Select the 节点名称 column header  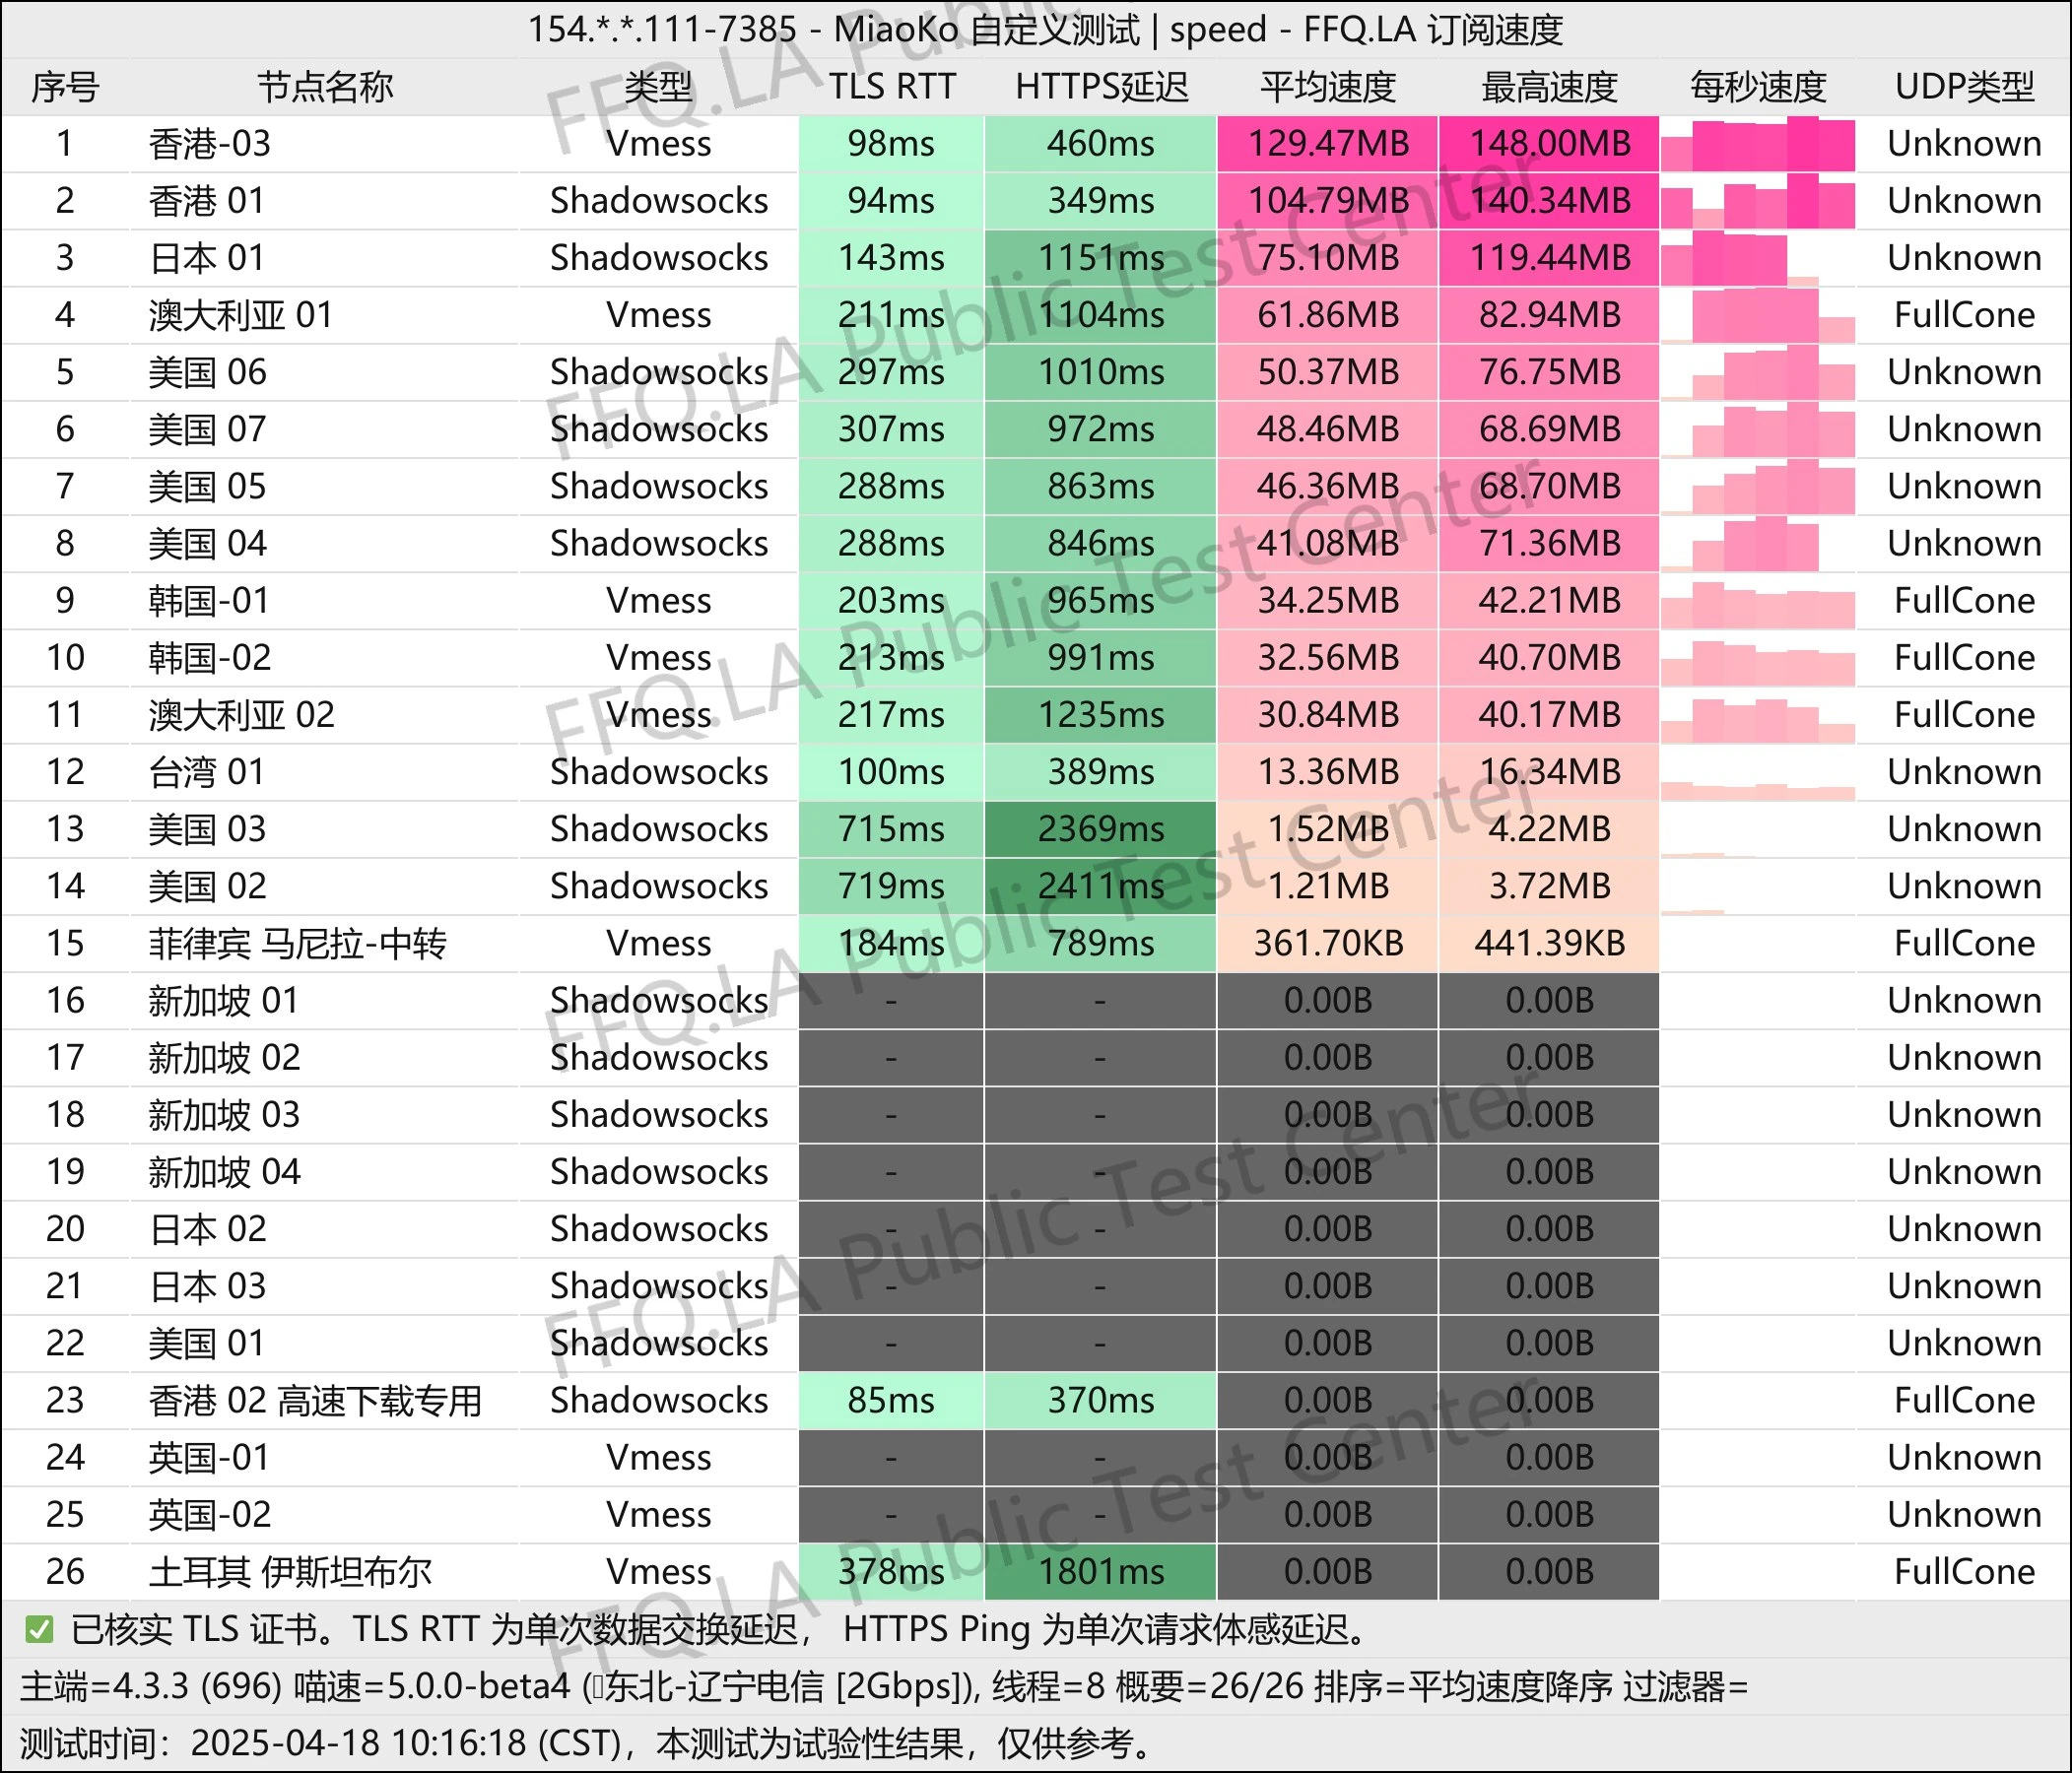click(325, 87)
